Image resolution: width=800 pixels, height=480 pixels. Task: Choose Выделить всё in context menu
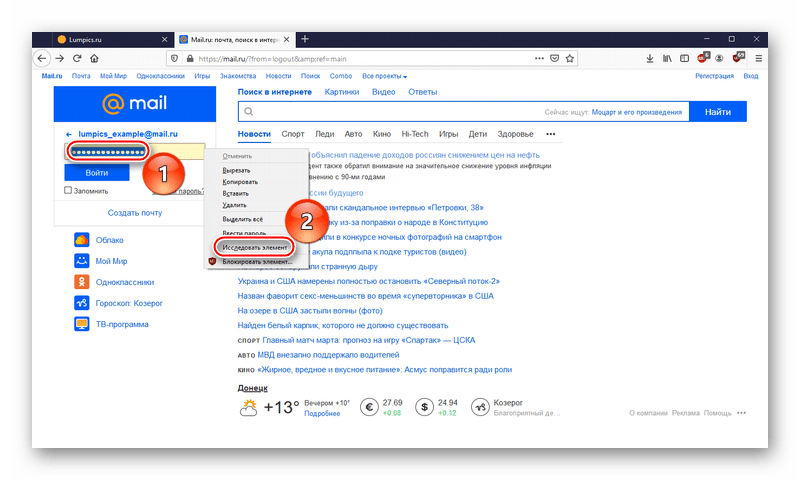point(242,219)
